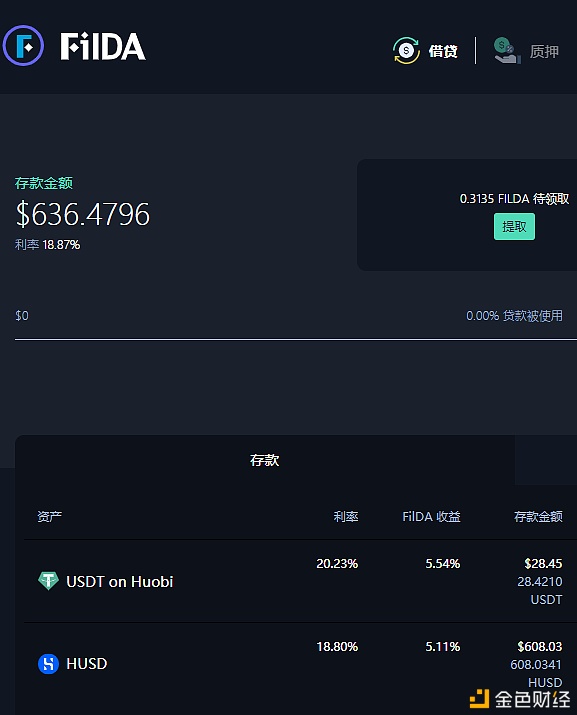The height and width of the screenshot is (715, 577).
Task: Select the 存款 deposits tab
Action: tap(265, 460)
